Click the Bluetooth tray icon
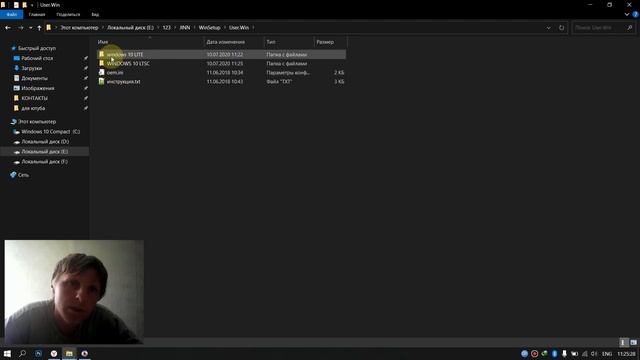This screenshot has width=640, height=360. click(554, 353)
